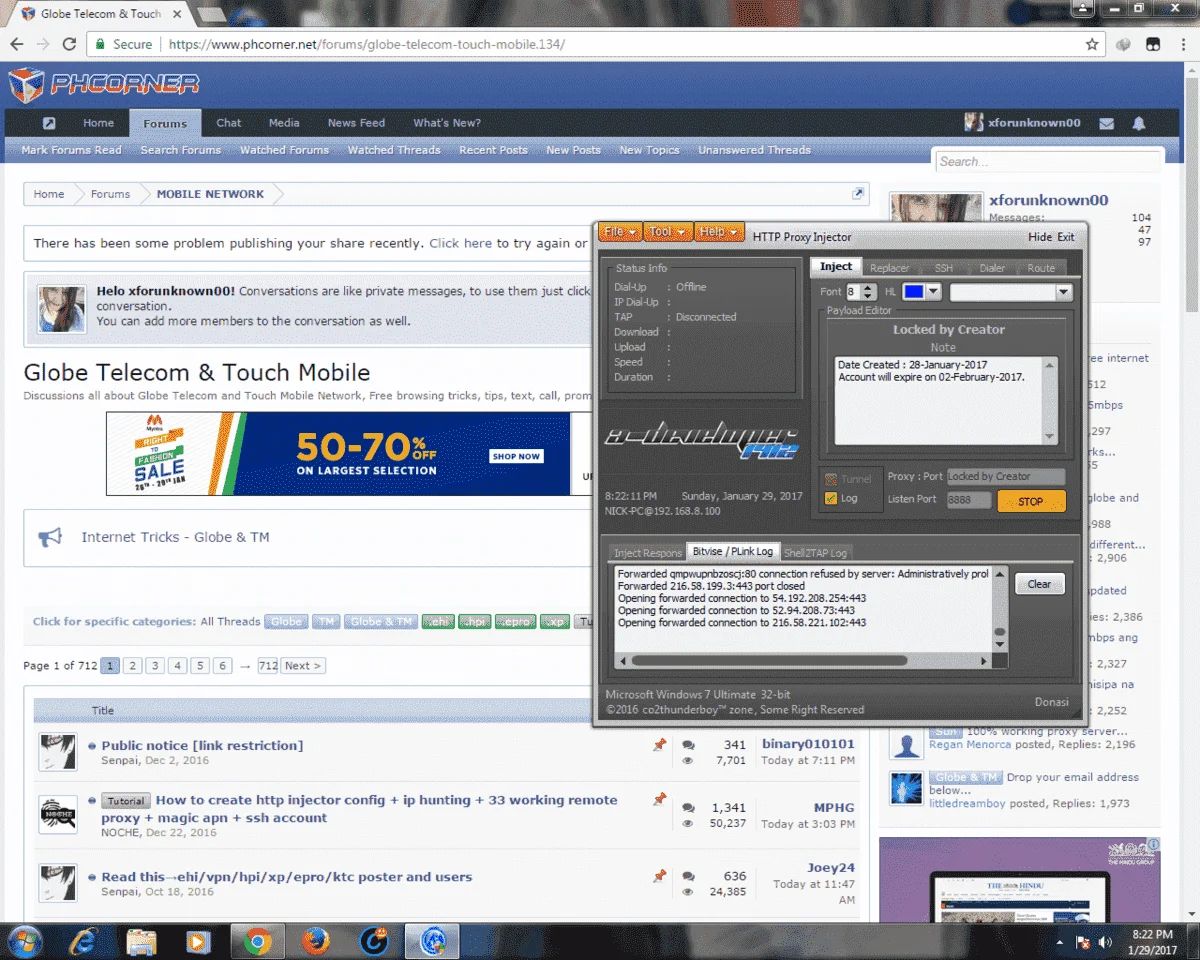1200x960 pixels.
Task: Open the Tool menu in HTTP Proxy Injector
Action: pos(666,232)
